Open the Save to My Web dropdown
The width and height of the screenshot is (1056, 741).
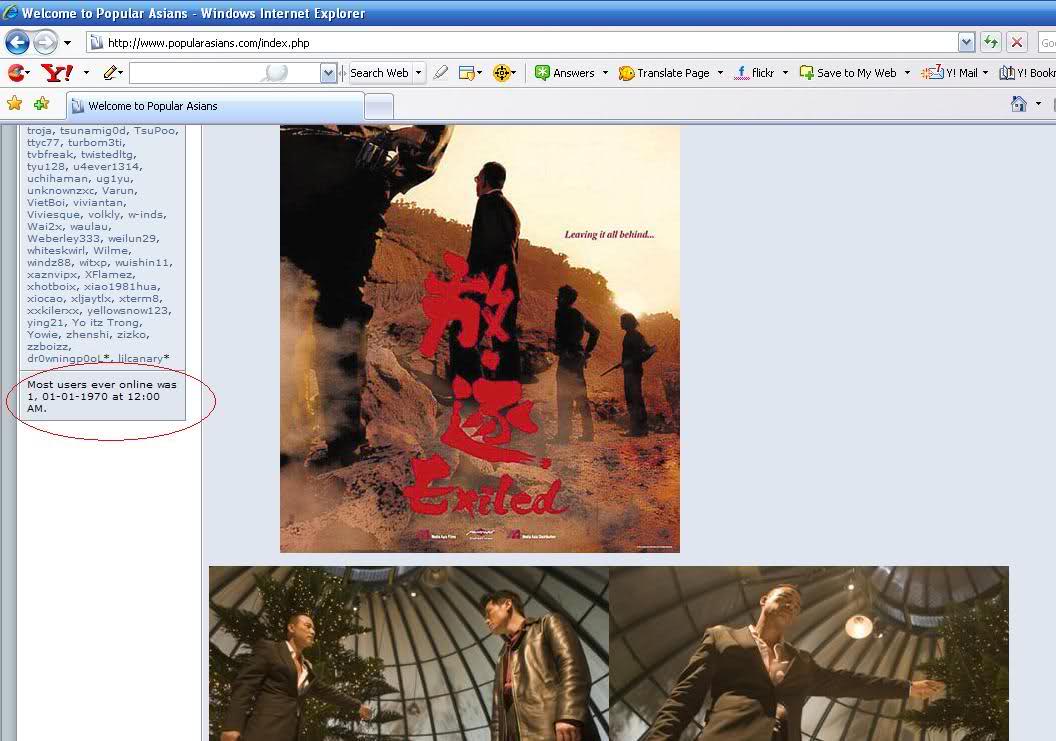[907, 73]
